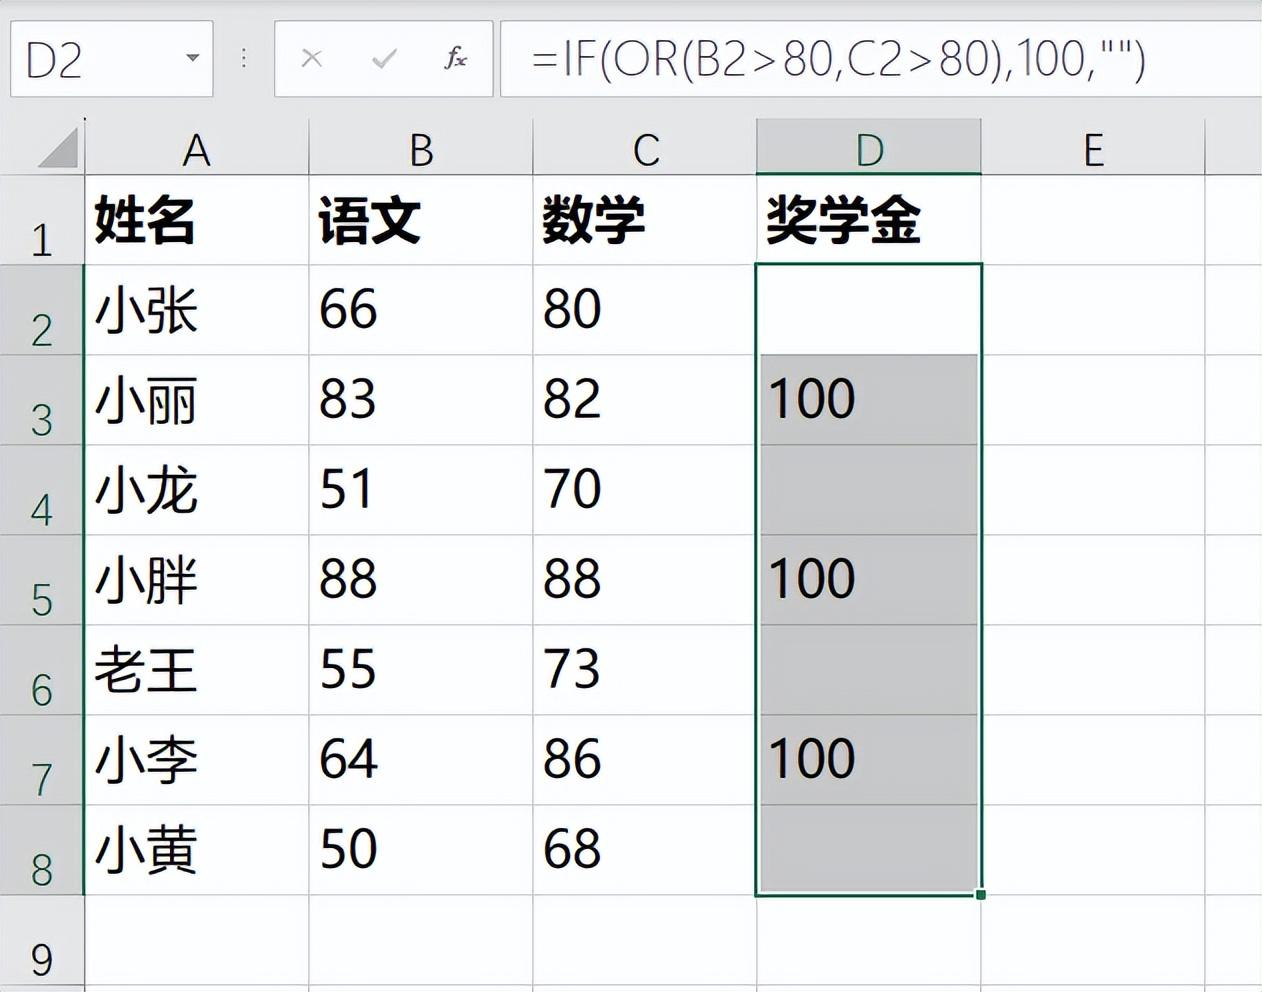
Task: Select row 6 header
Action: click(42, 670)
